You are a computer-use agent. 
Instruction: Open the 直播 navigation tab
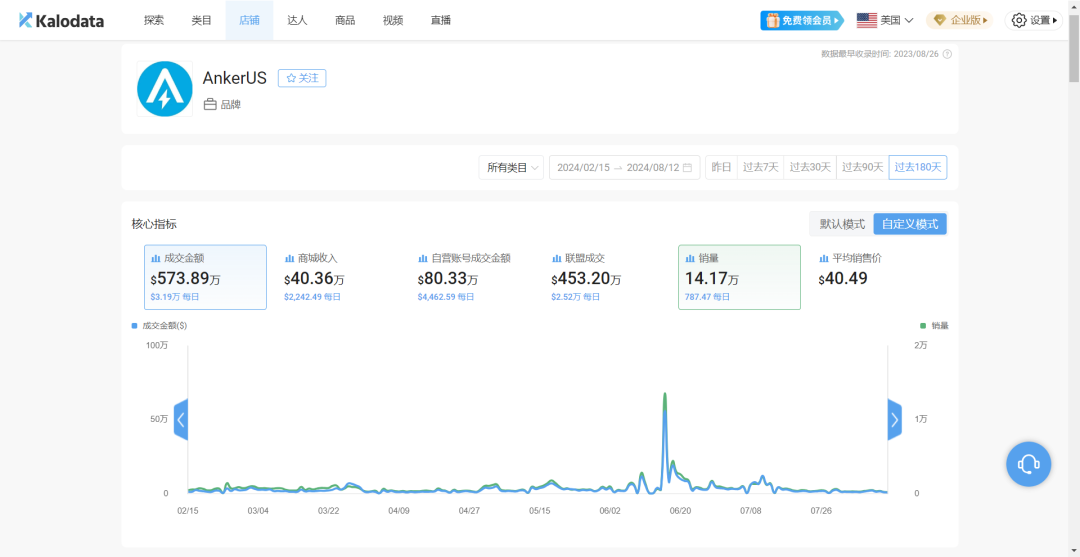point(440,20)
